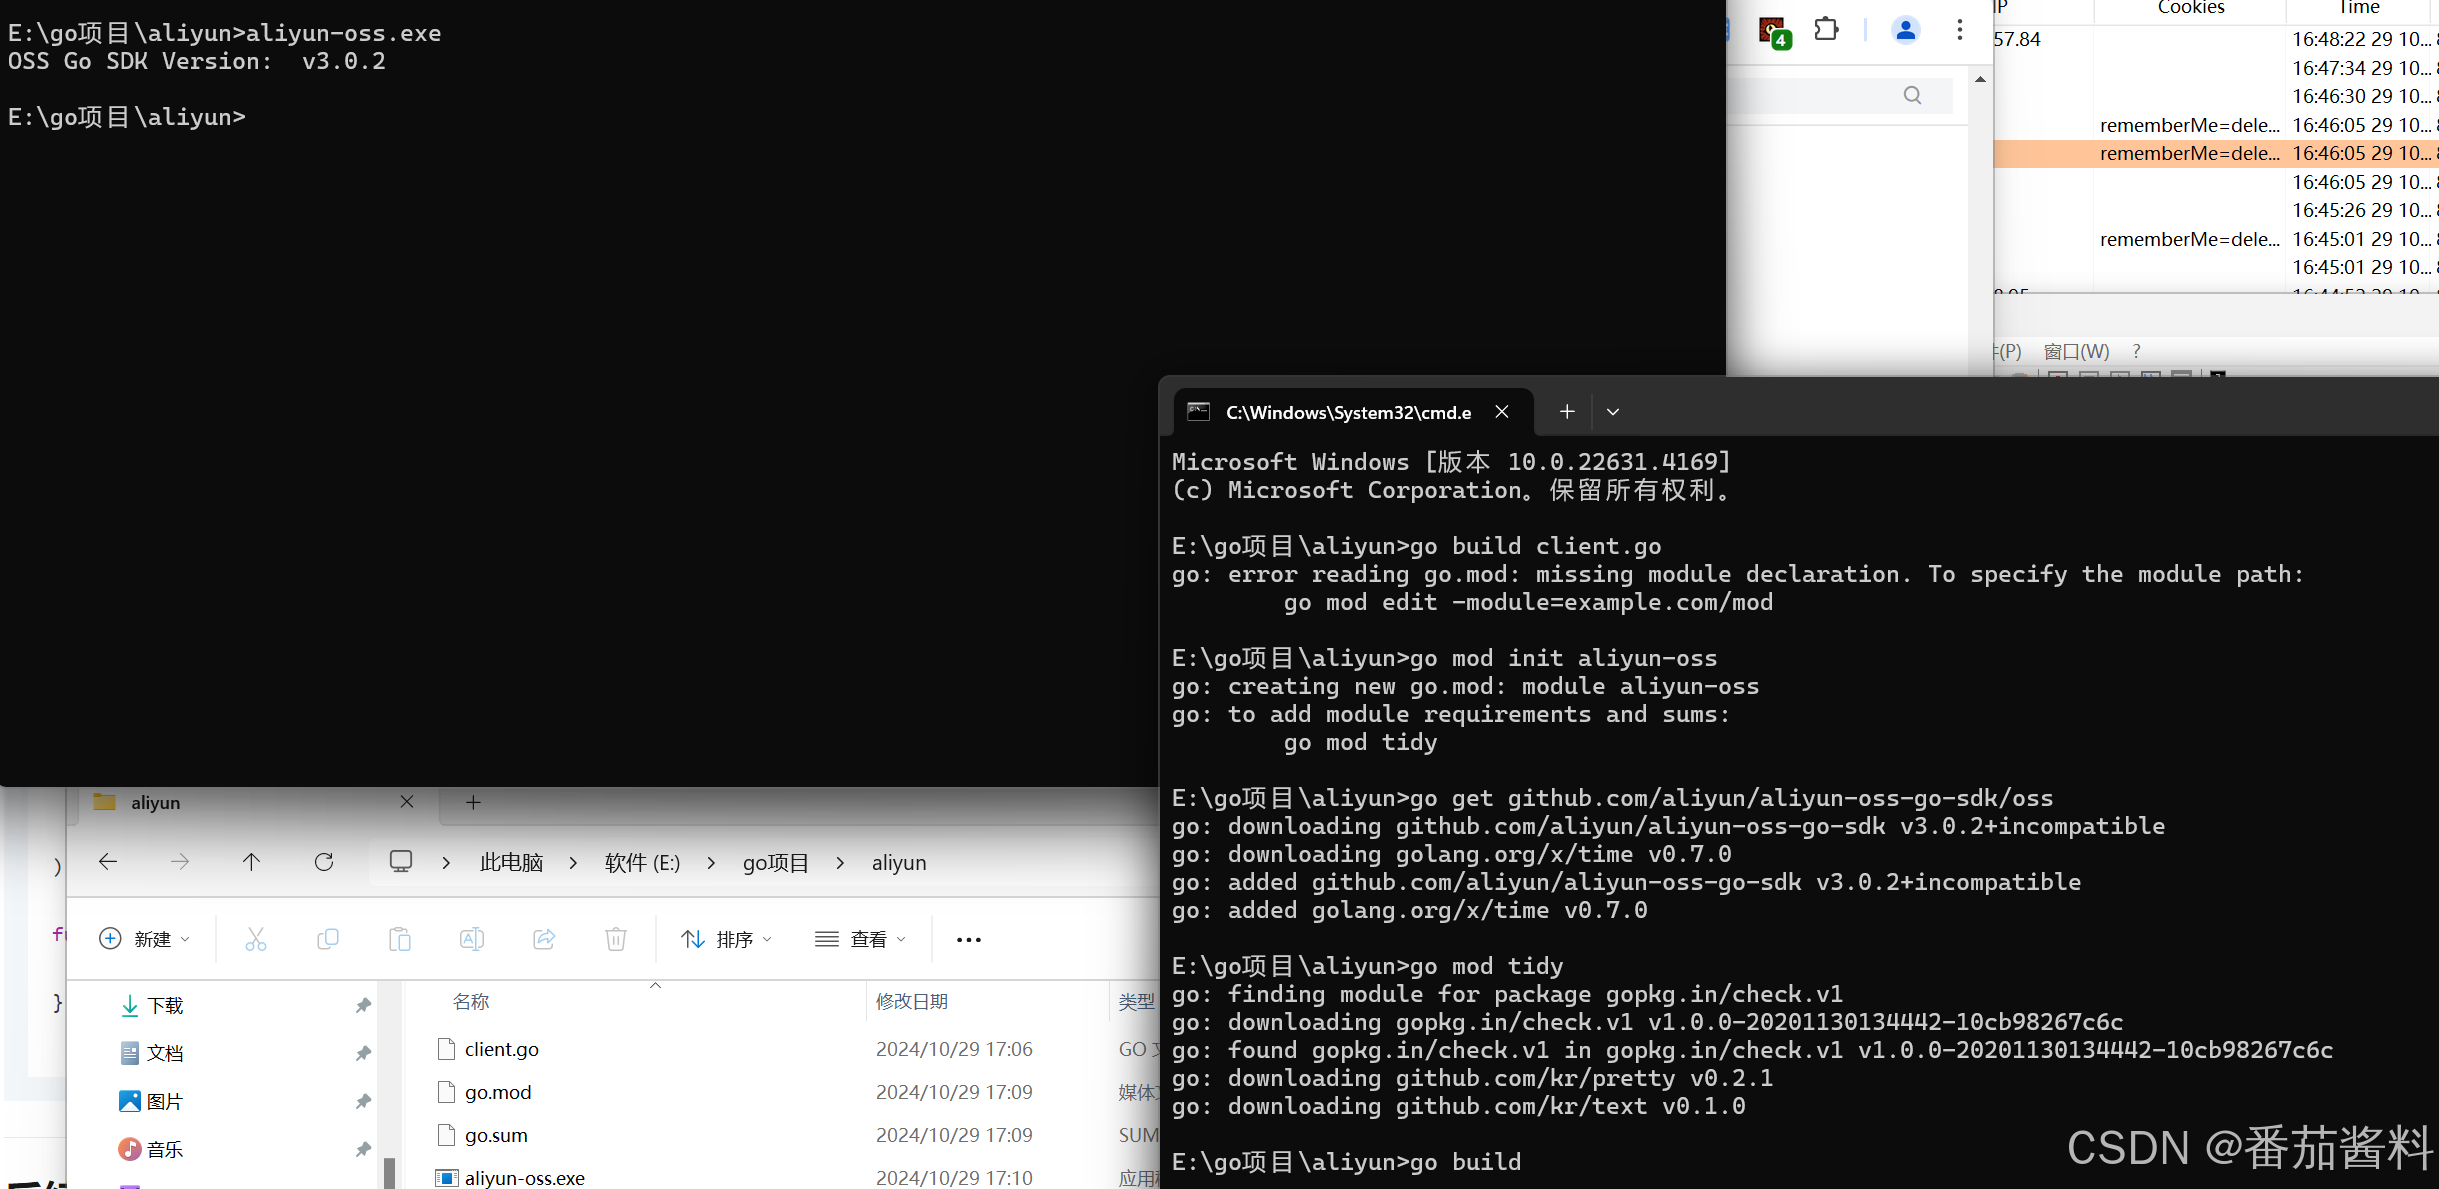Expand chevron after go项目 breadcrumb
This screenshot has width=2439, height=1189.
(x=840, y=863)
